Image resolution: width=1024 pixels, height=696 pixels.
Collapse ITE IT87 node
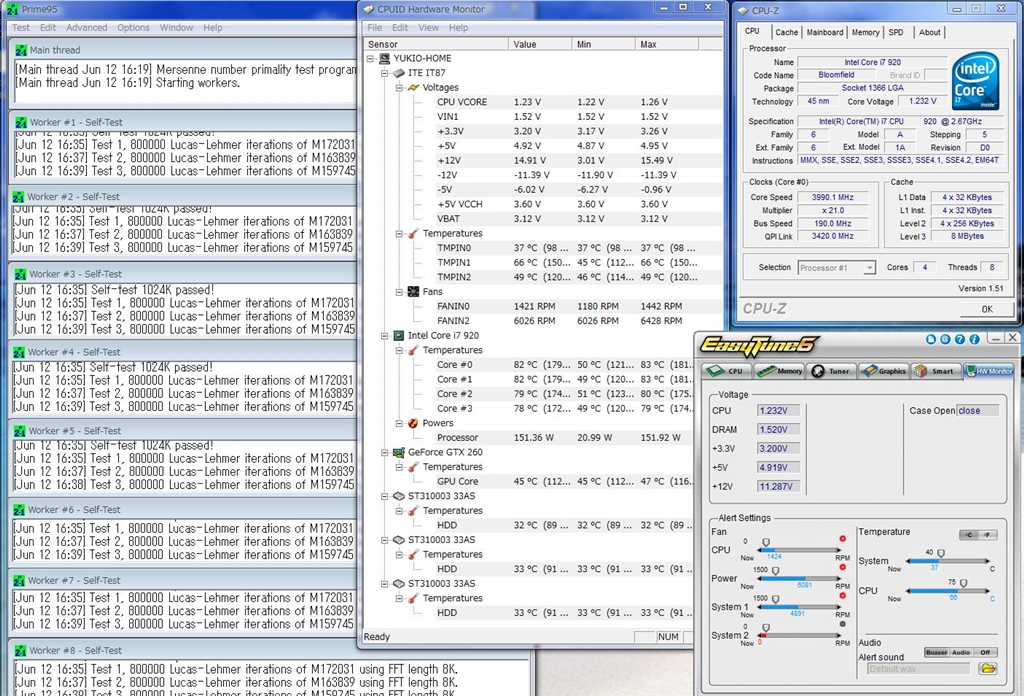tap(385, 73)
